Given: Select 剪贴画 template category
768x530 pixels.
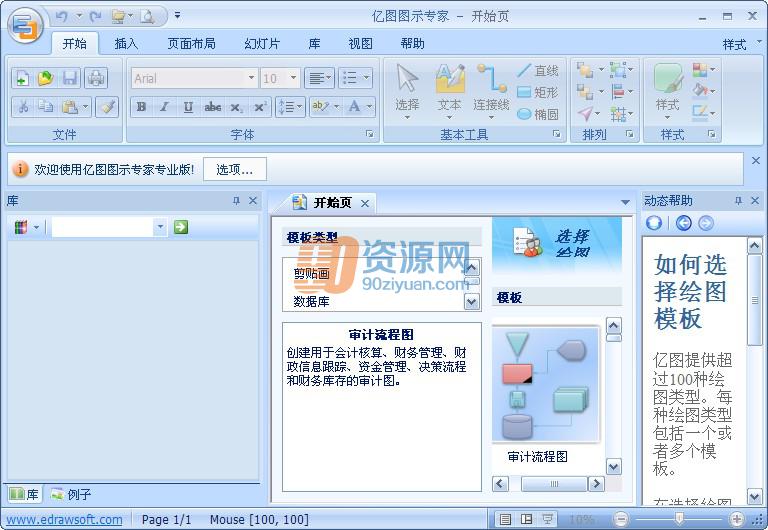Looking at the screenshot, I should coord(312,274).
